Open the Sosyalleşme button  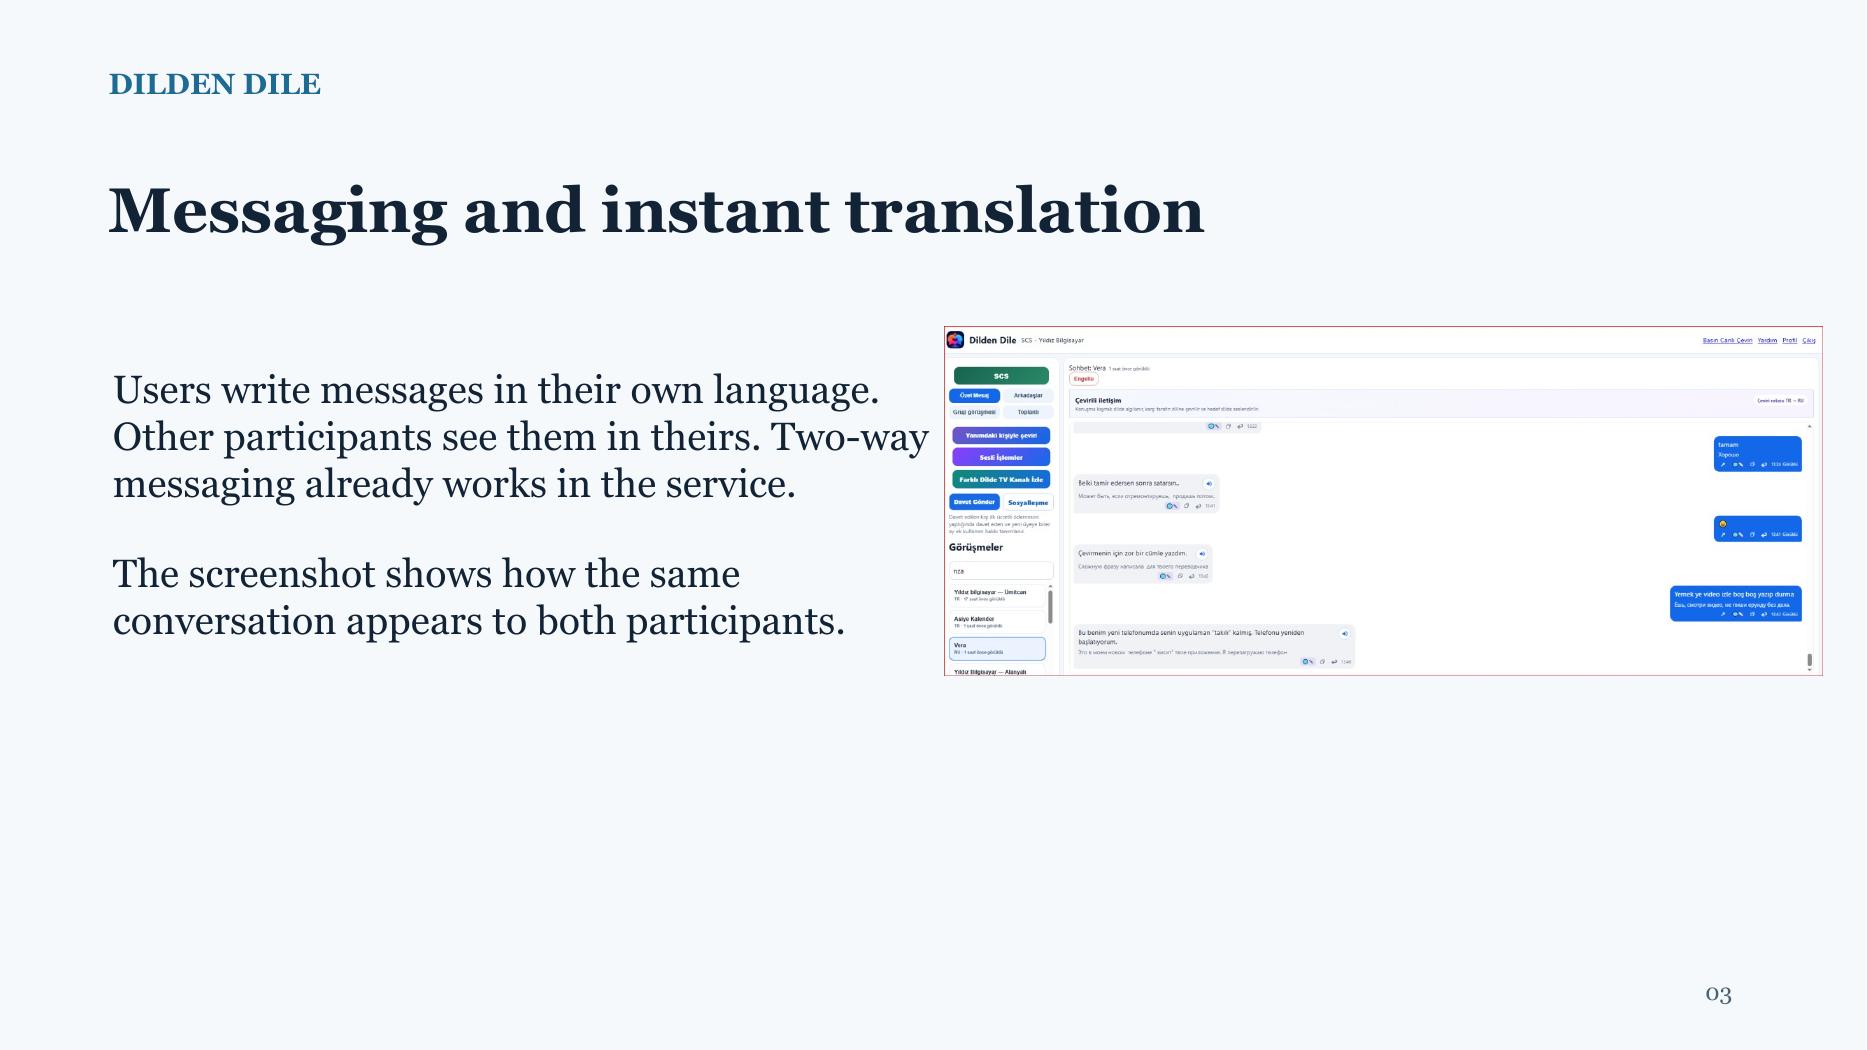1028,502
